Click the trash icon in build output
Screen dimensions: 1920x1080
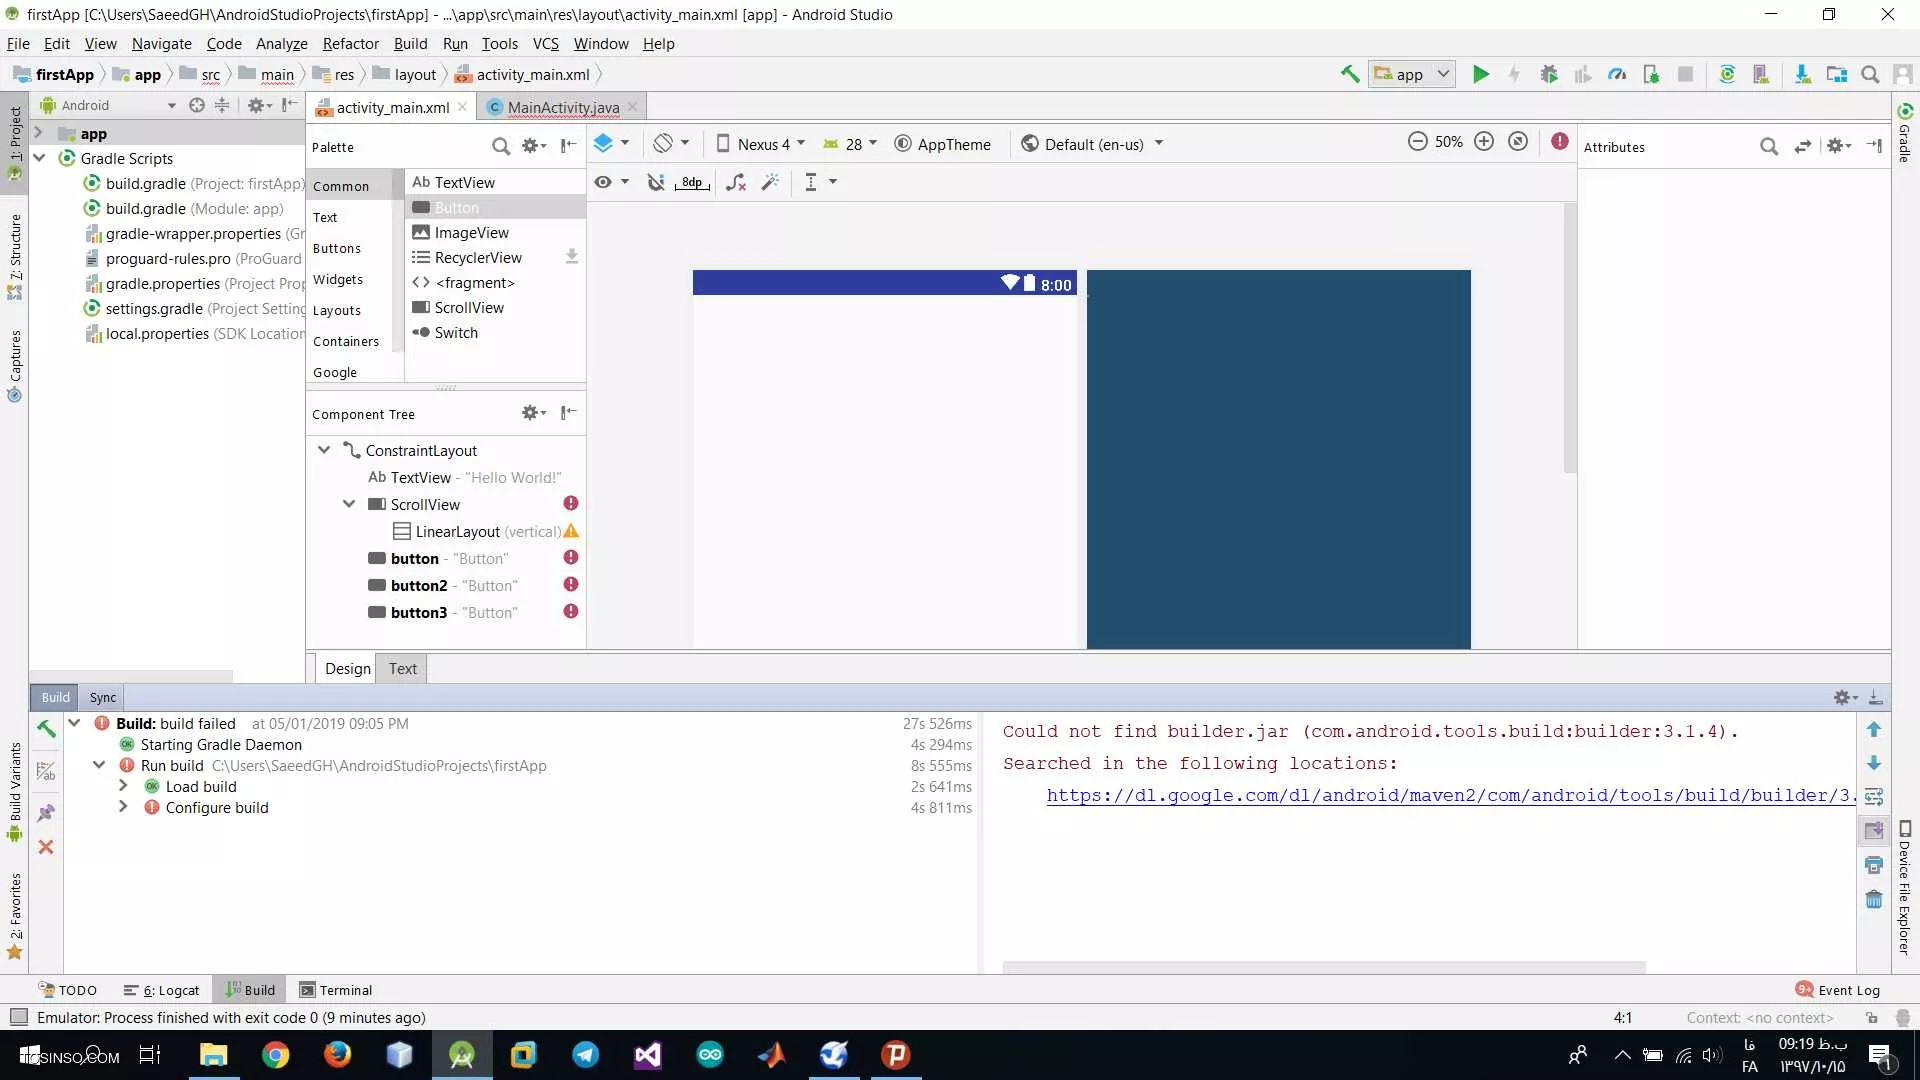pyautogui.click(x=1874, y=899)
